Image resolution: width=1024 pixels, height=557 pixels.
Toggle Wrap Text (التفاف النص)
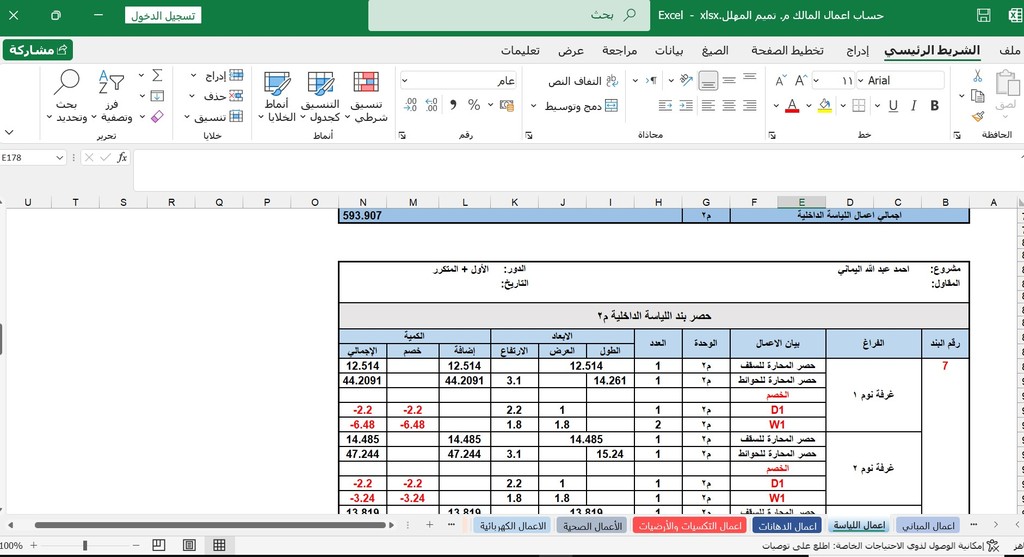click(583, 80)
